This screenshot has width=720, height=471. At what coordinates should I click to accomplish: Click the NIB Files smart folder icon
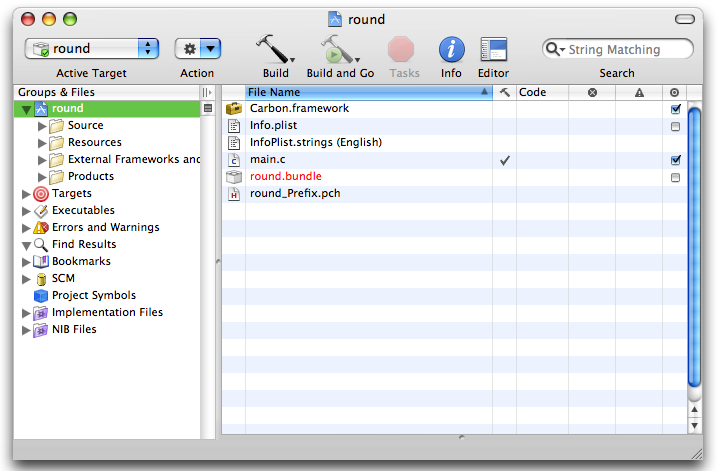(40, 330)
